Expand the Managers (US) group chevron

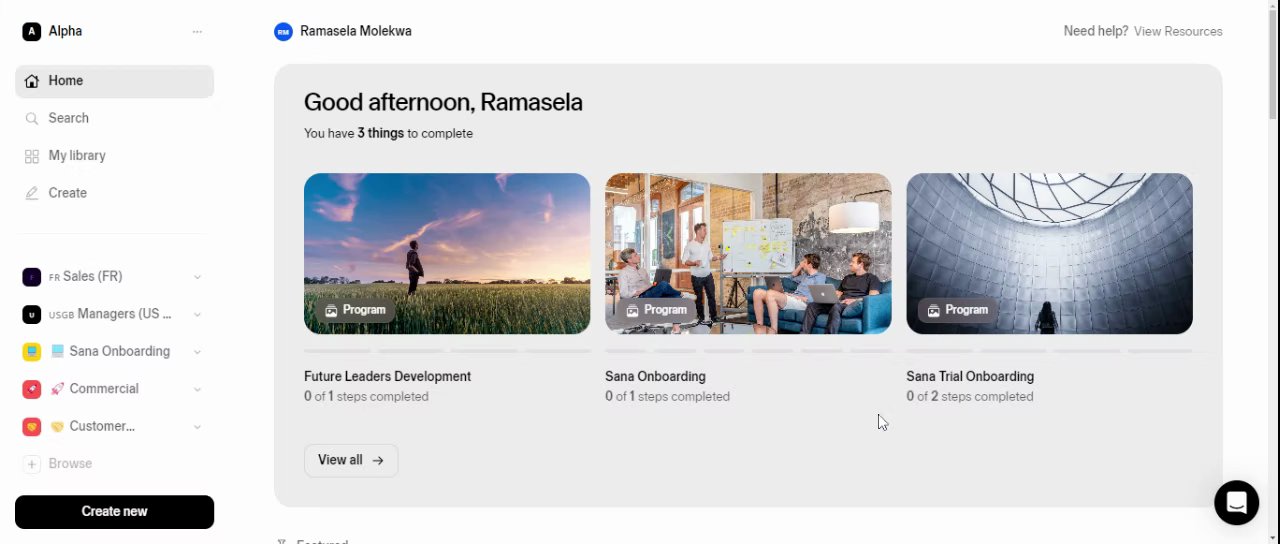[x=197, y=314]
